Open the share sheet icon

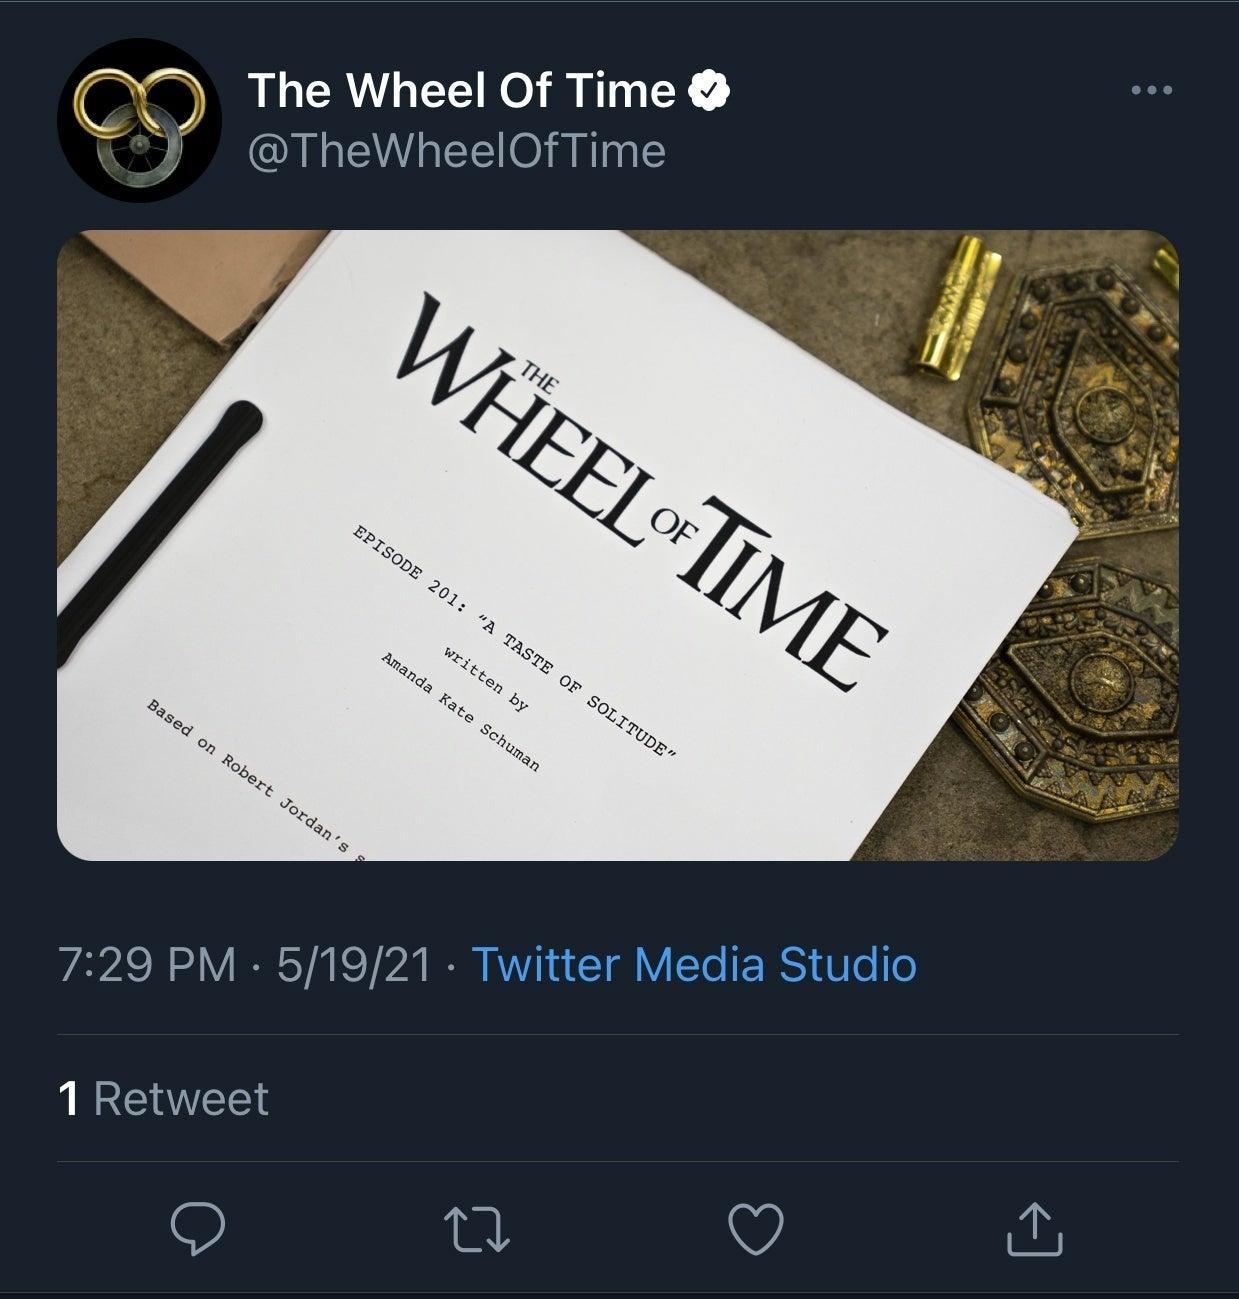tap(1035, 1228)
